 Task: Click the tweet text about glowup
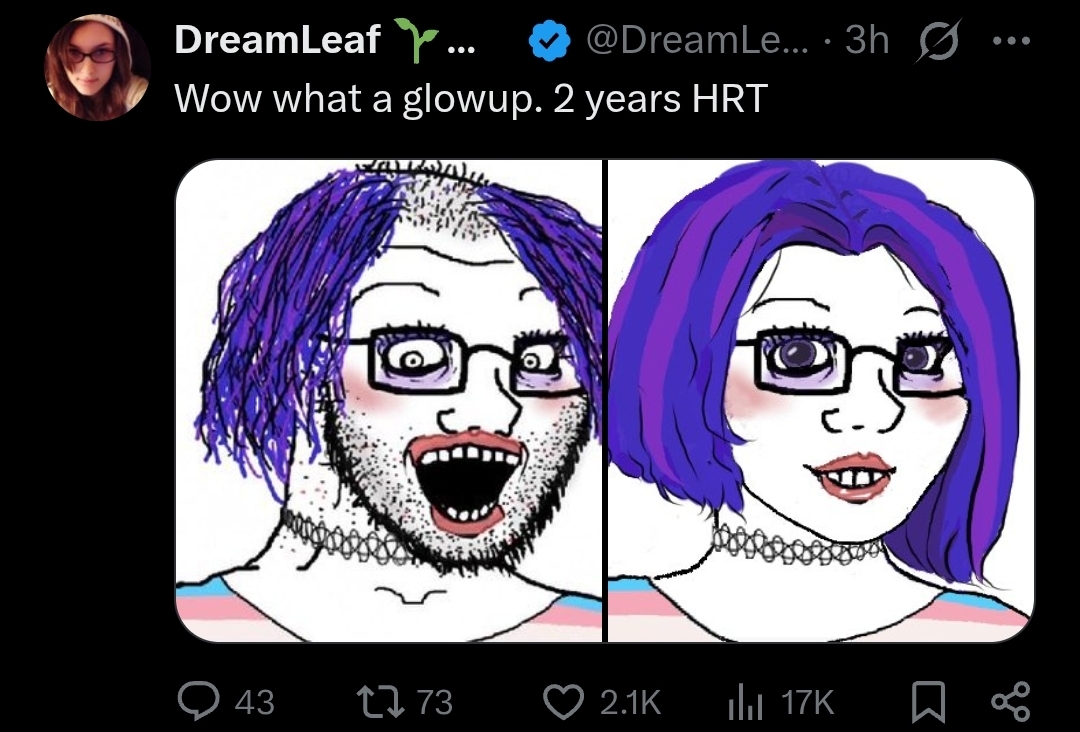point(470,98)
